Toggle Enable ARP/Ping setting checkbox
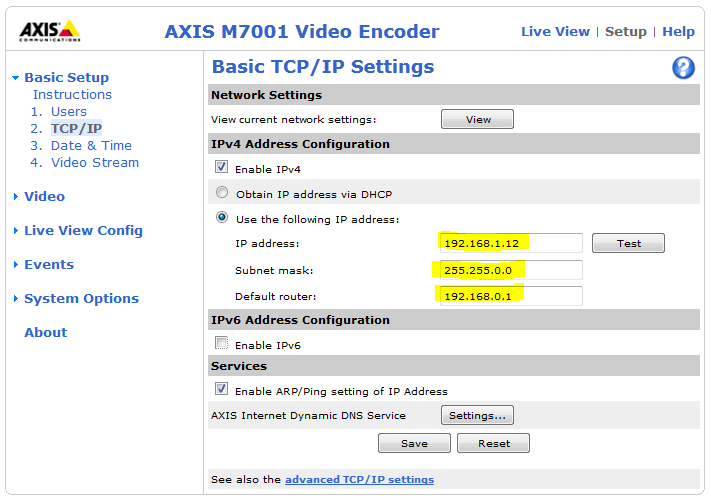 point(222,390)
